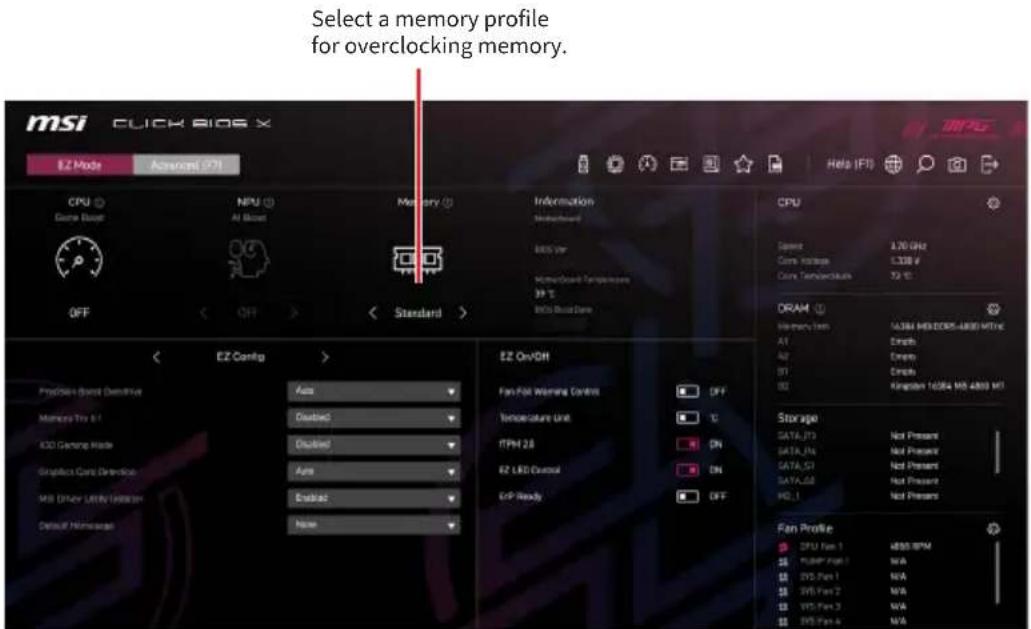Disable the fTPM 2.0 switch

pyautogui.click(x=688, y=444)
